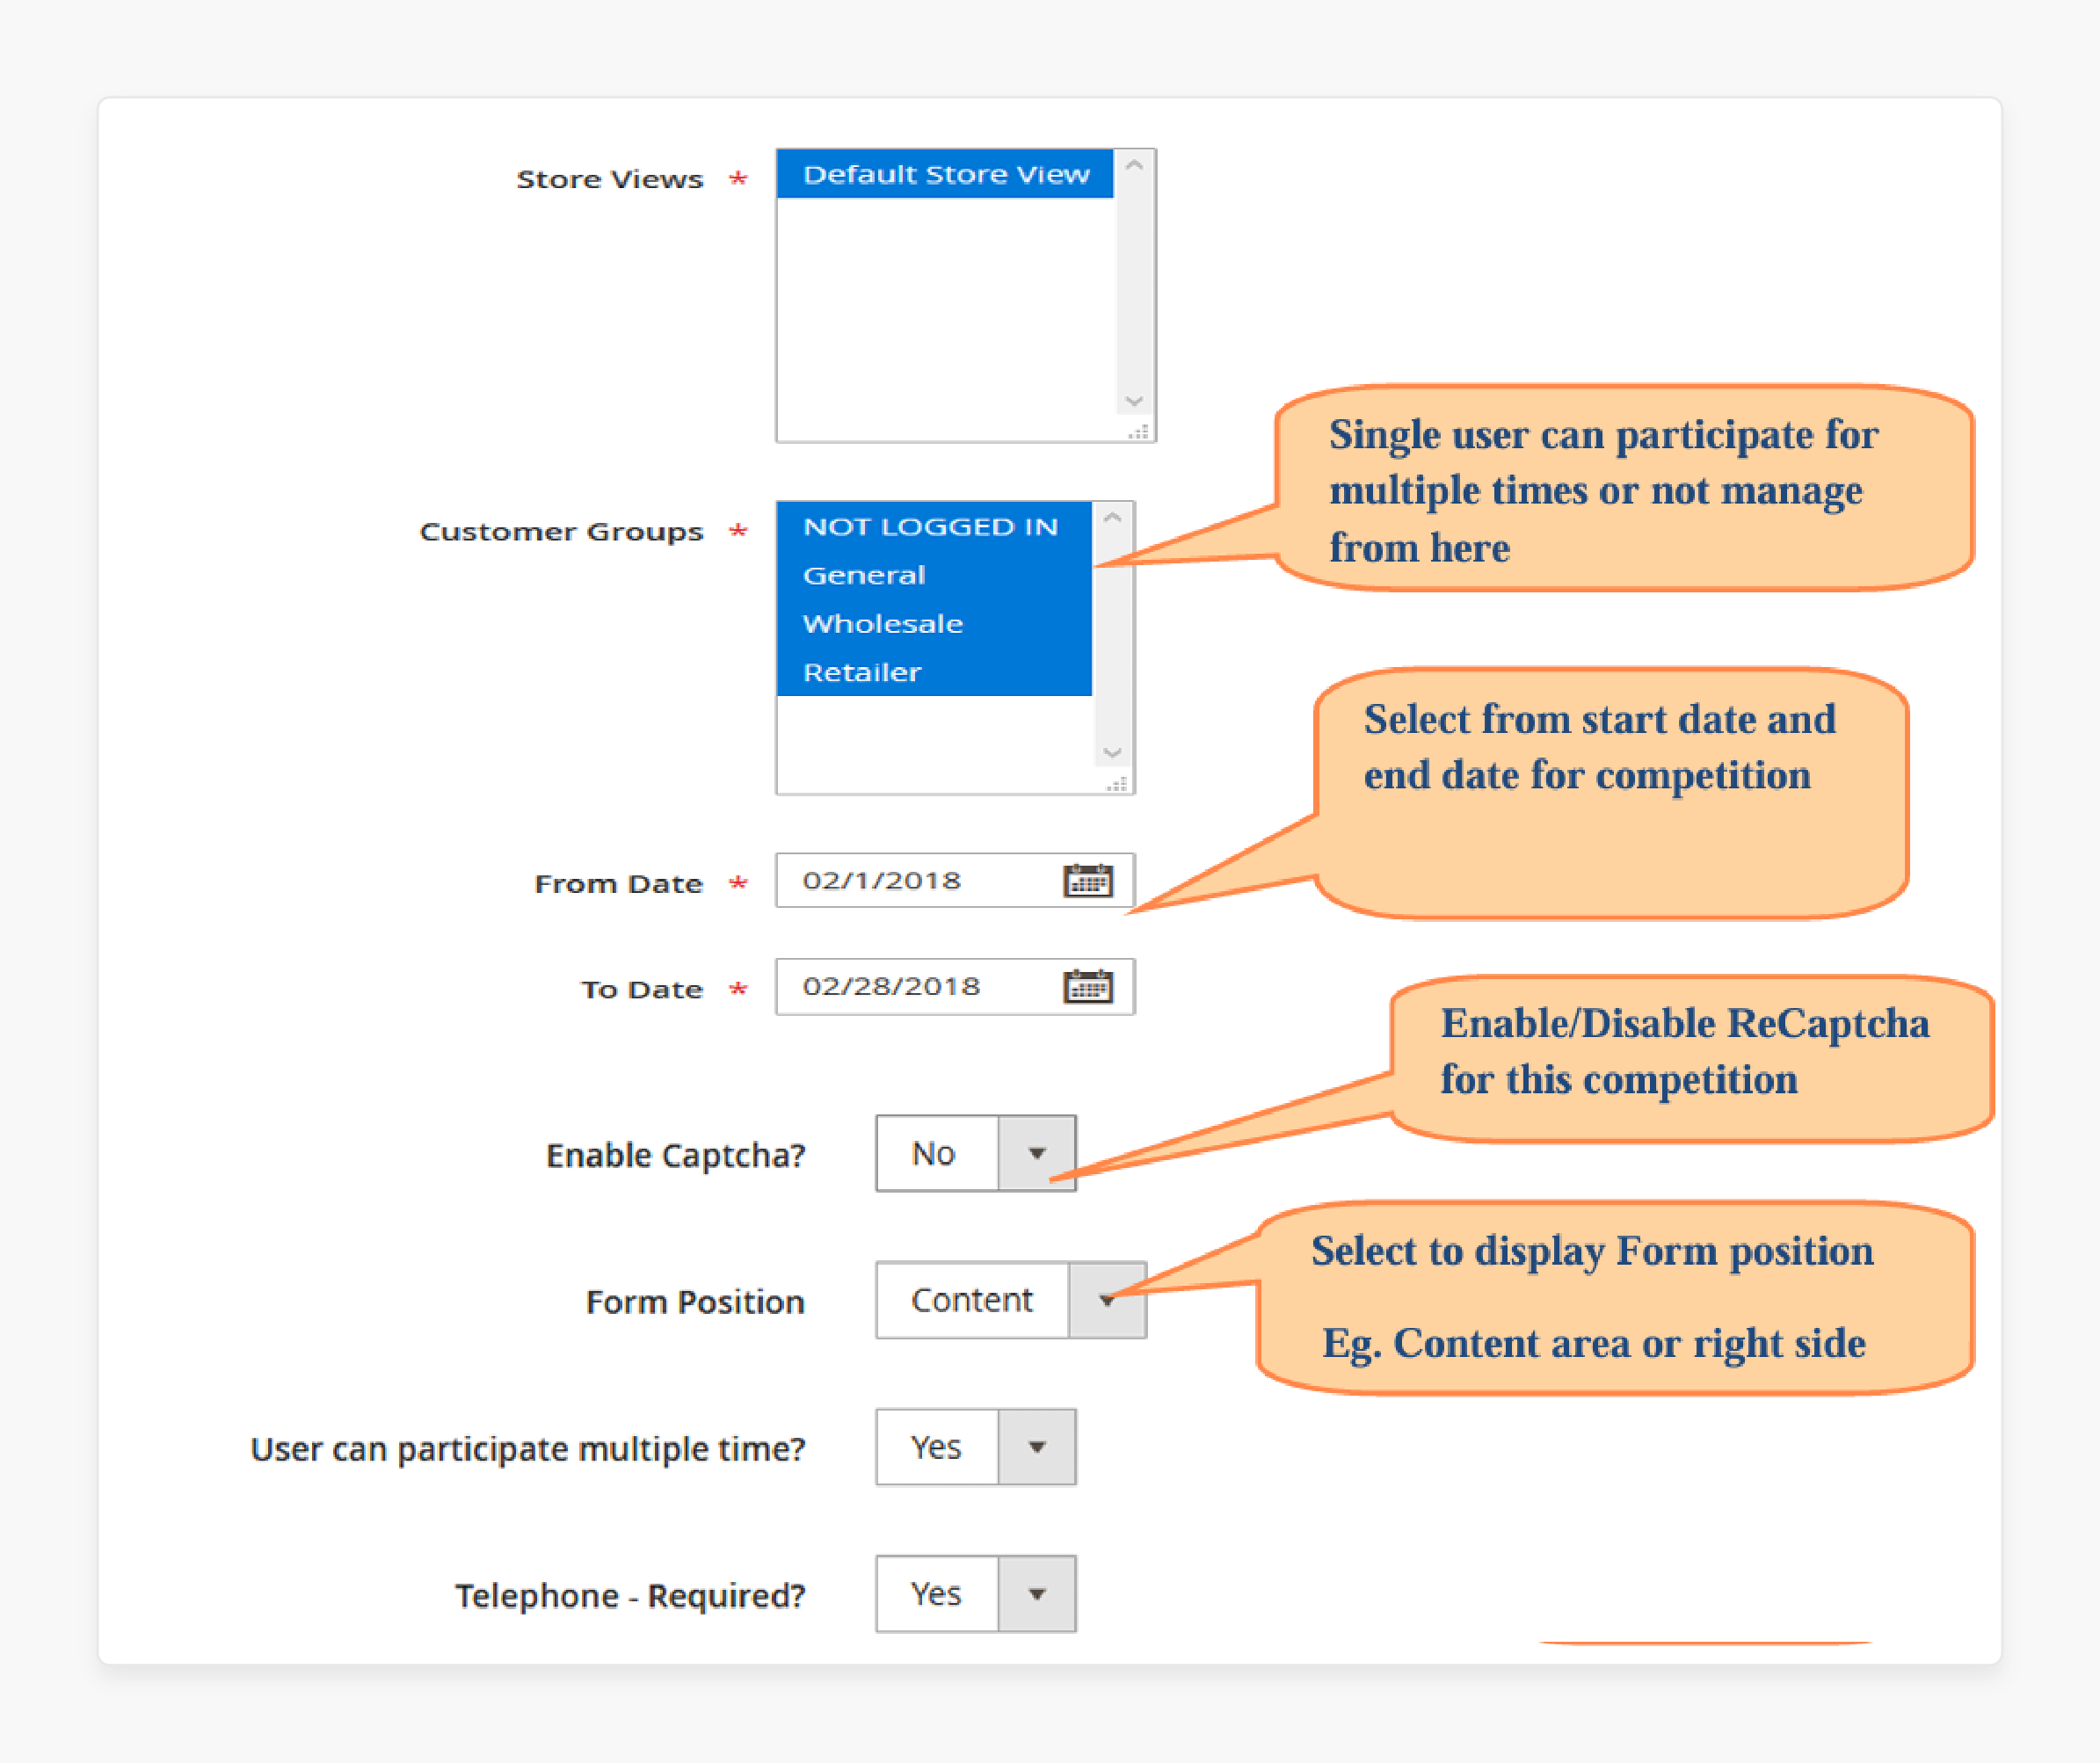Open the Enable Captcha dropdown

click(x=976, y=1154)
